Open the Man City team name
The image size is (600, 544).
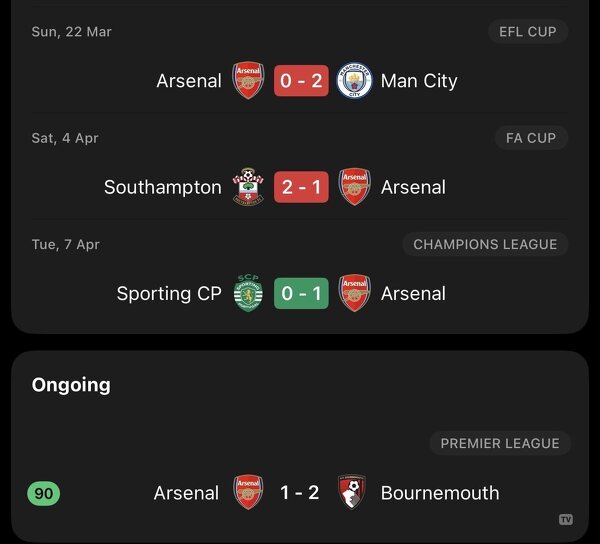[419, 81]
